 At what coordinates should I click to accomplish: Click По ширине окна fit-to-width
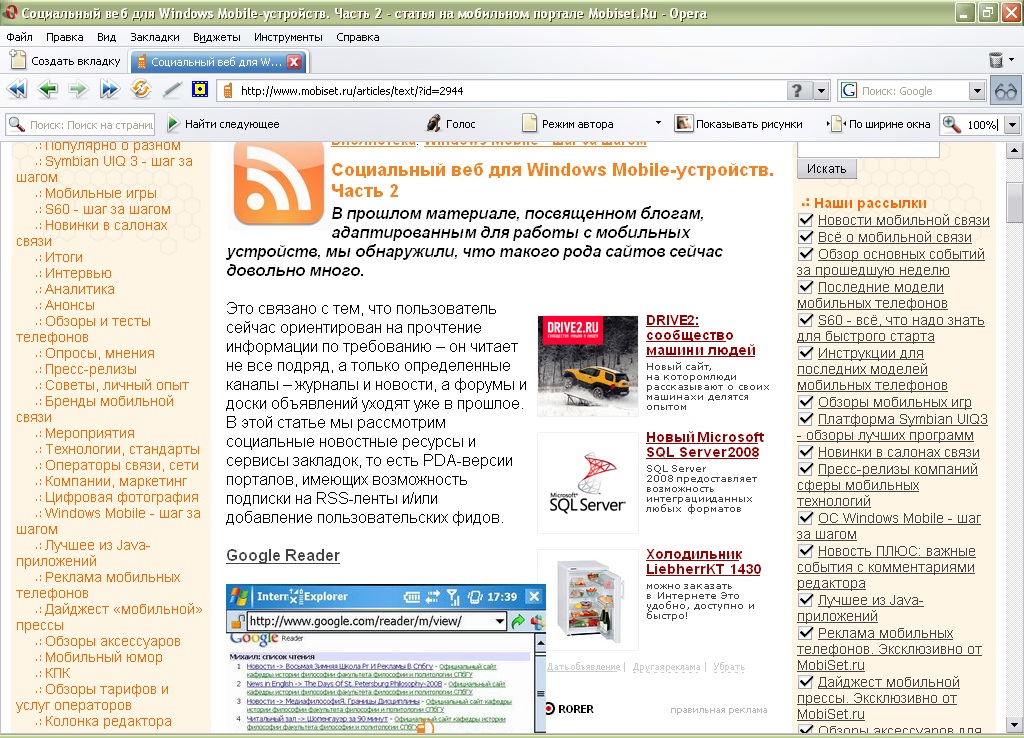click(880, 124)
